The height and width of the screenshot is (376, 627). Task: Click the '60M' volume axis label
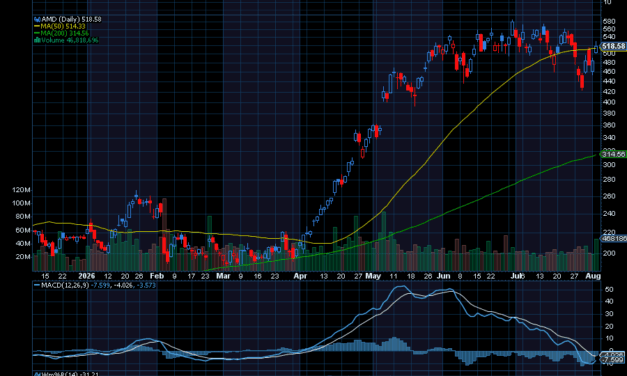[23, 230]
